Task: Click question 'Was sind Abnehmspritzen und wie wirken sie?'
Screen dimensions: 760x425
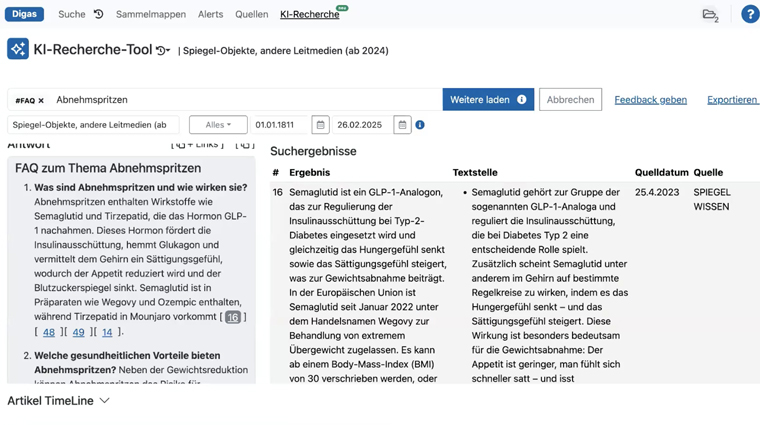Action: tap(141, 188)
